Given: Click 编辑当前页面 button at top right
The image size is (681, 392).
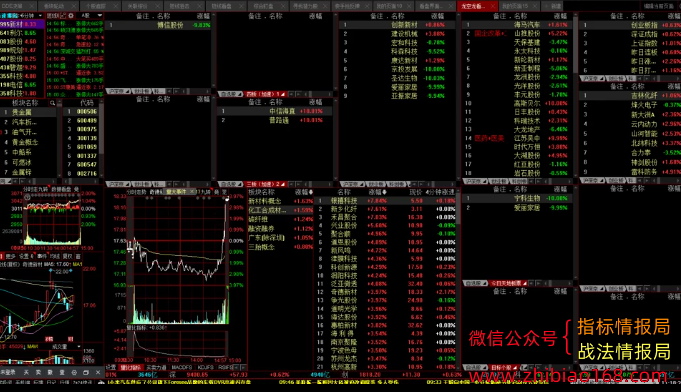Looking at the screenshot, I should (x=658, y=6).
